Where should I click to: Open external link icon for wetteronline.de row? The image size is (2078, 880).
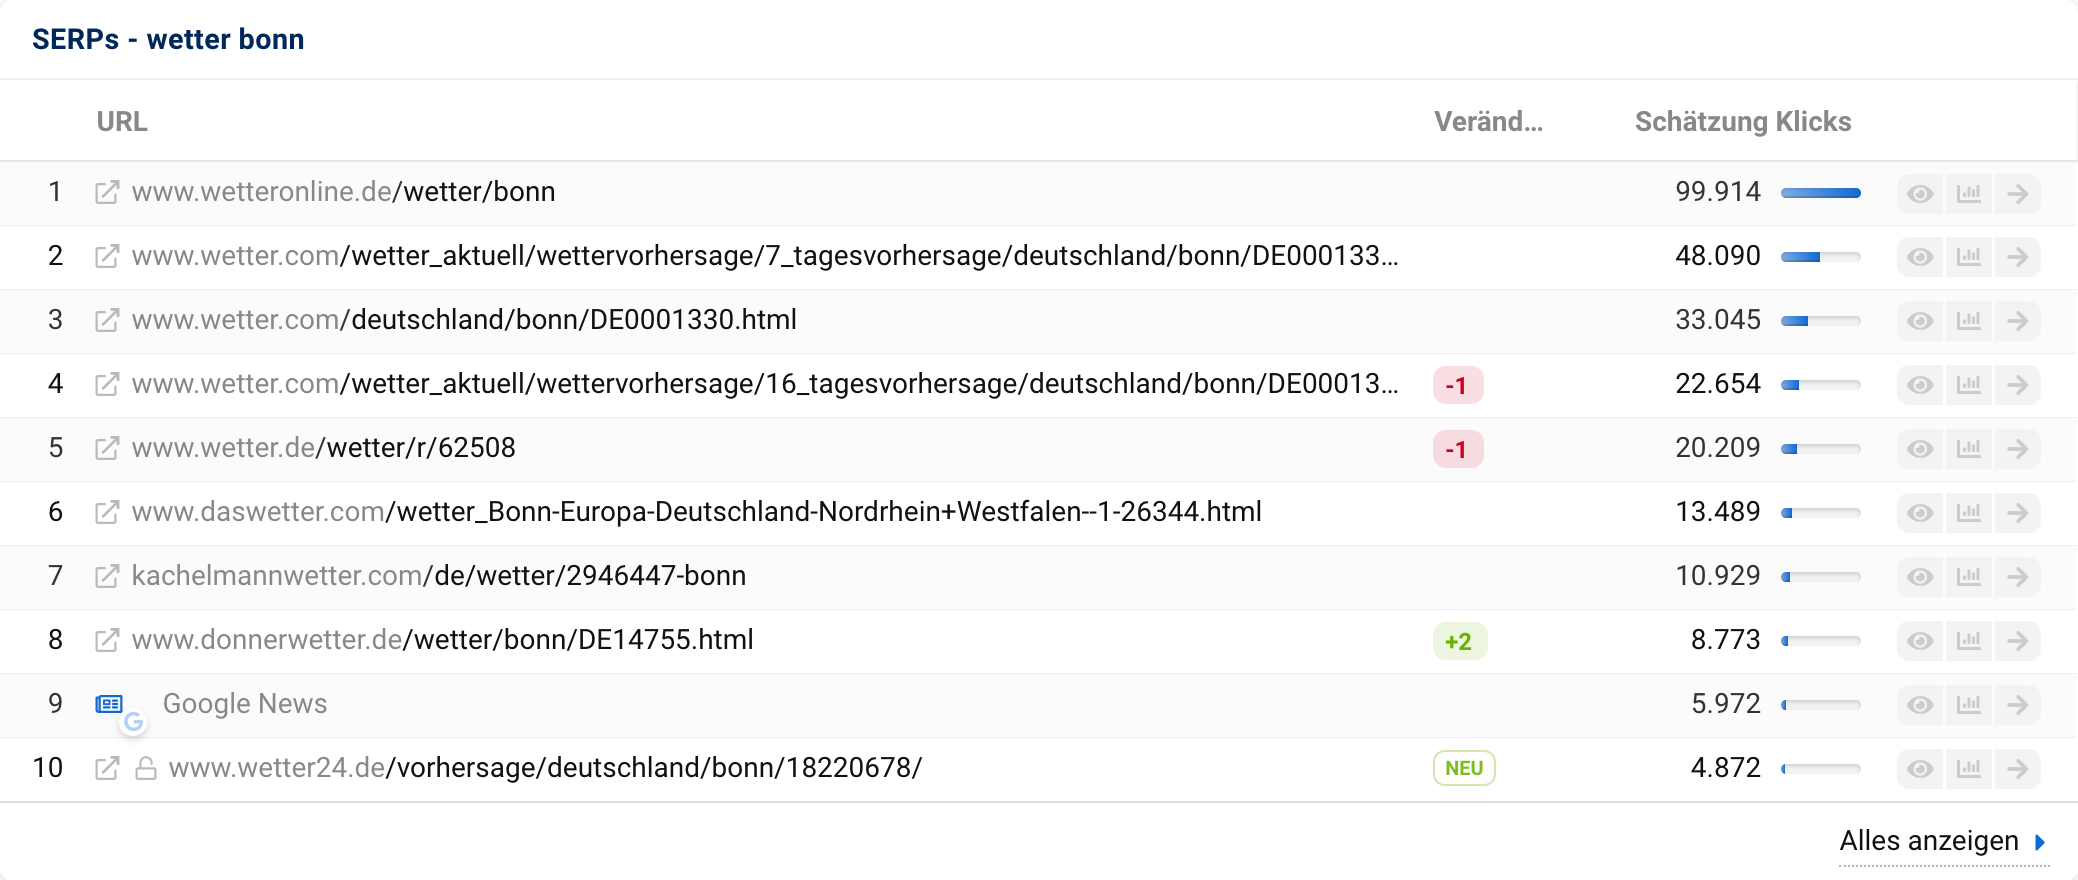click(x=107, y=192)
